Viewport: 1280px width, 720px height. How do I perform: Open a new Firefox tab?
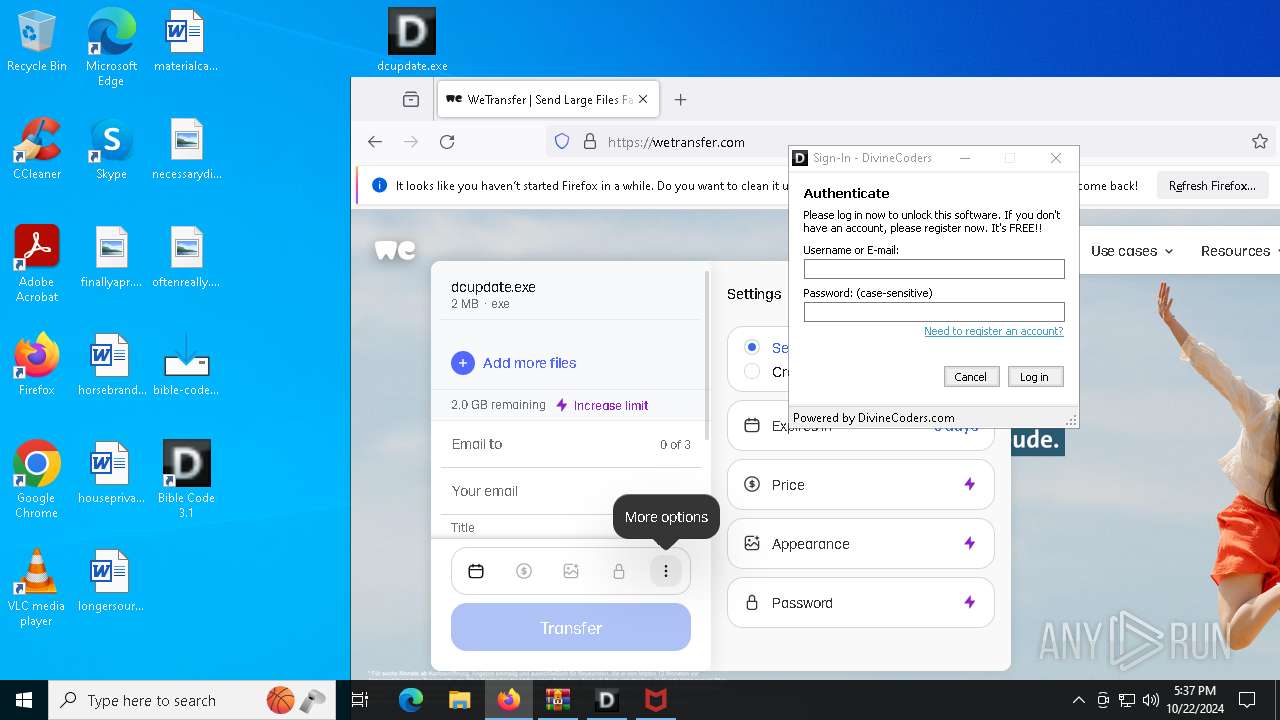point(681,99)
